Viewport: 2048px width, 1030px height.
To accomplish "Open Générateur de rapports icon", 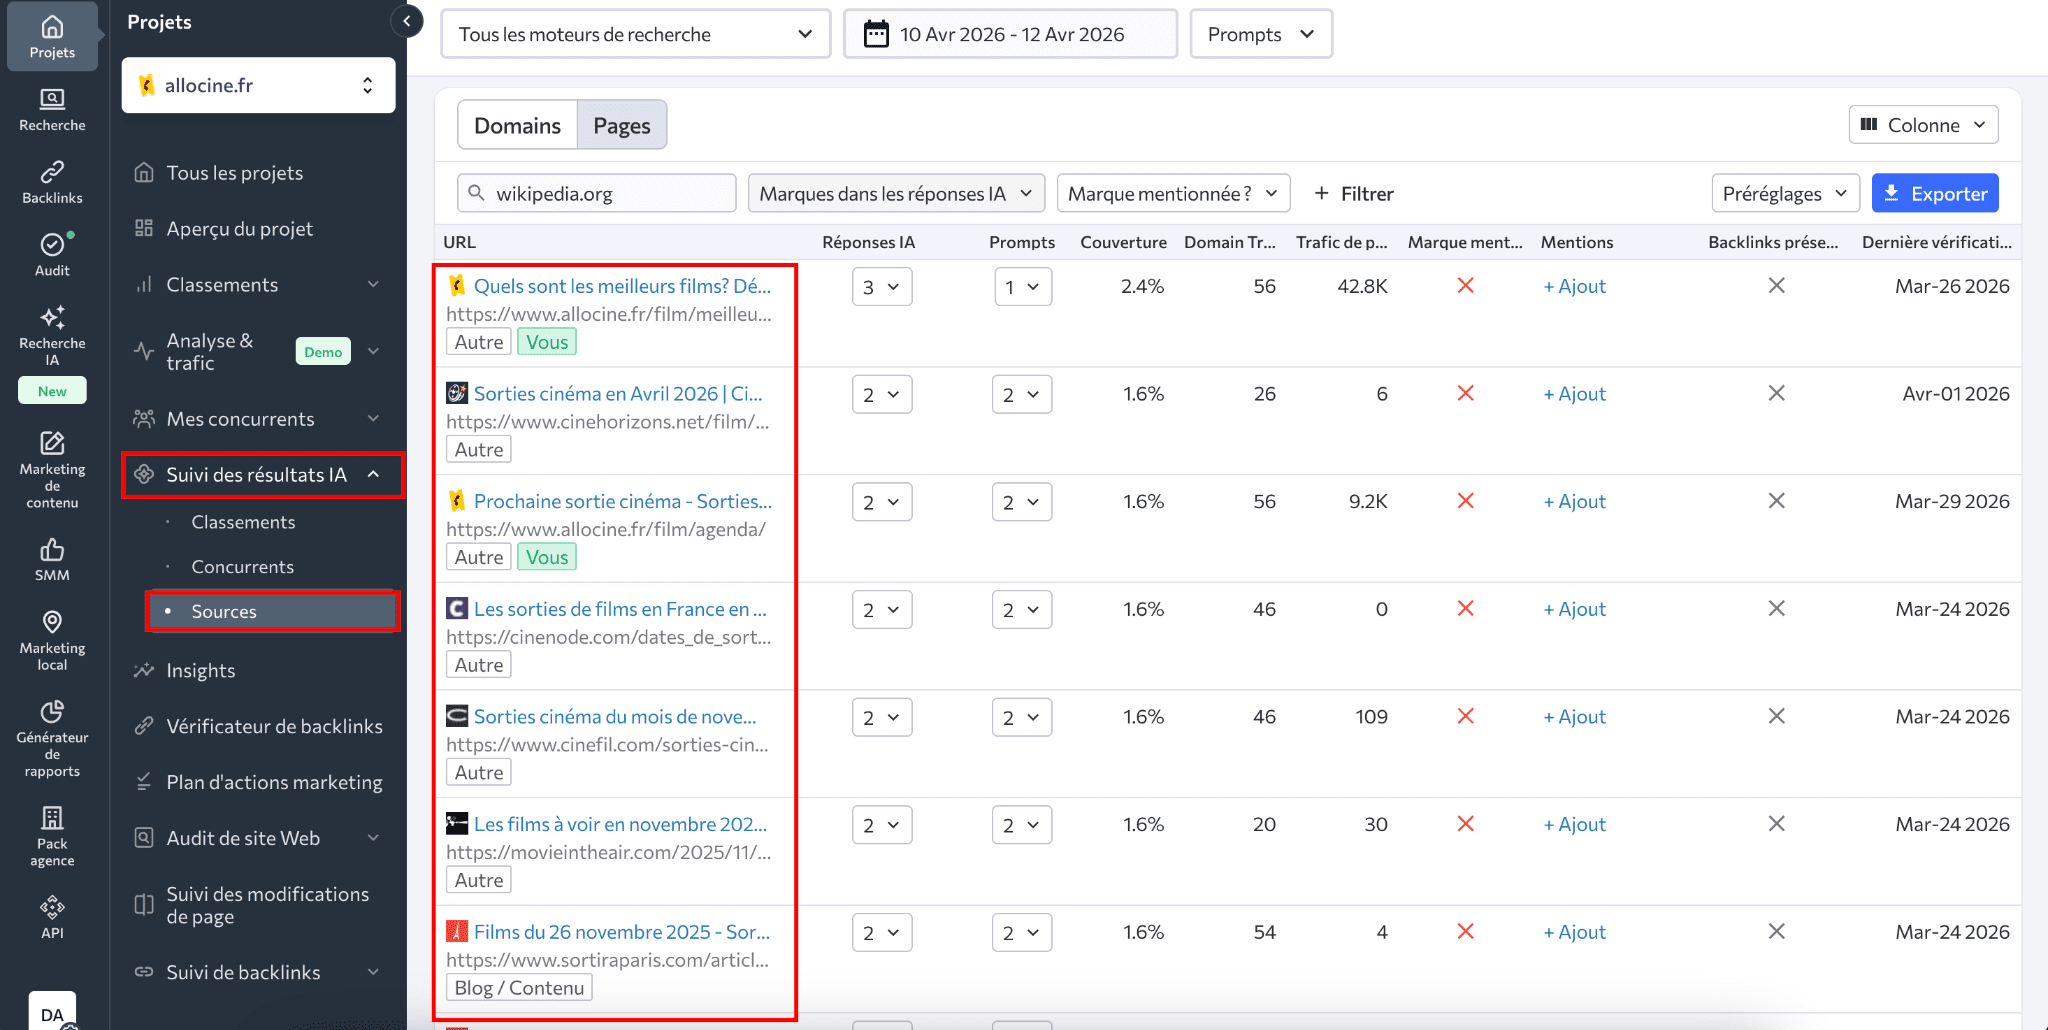I will (x=52, y=711).
